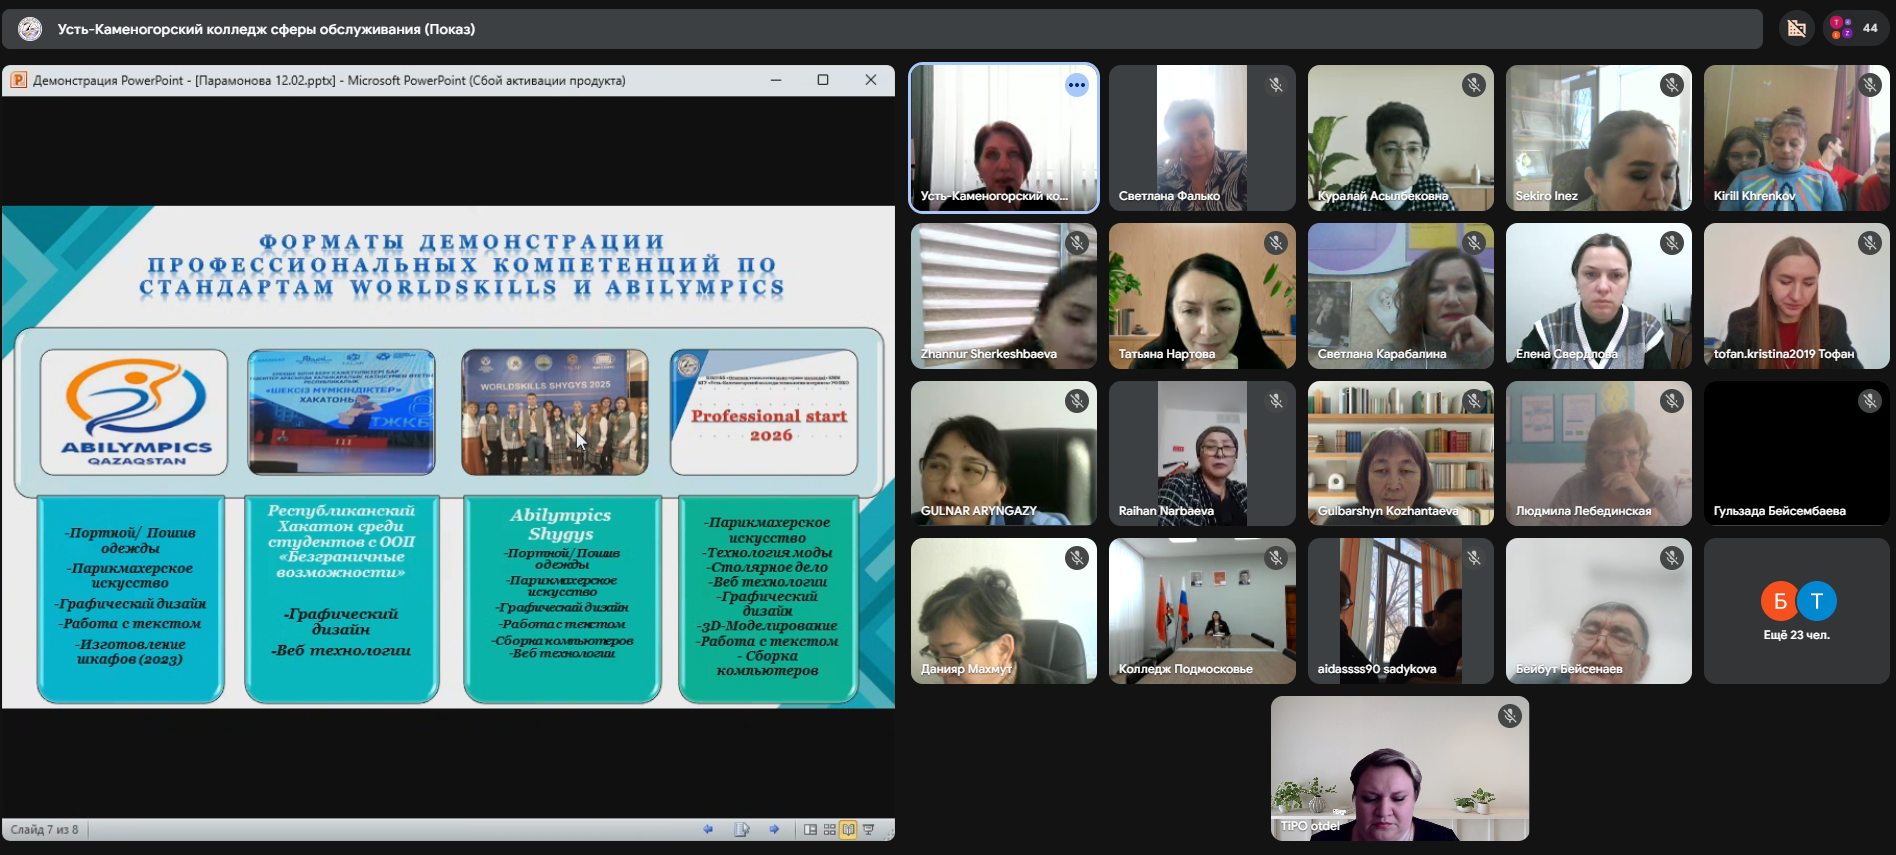The width and height of the screenshot is (1896, 855).
Task: Click the organization icon in top bar
Action: pyautogui.click(x=1796, y=28)
